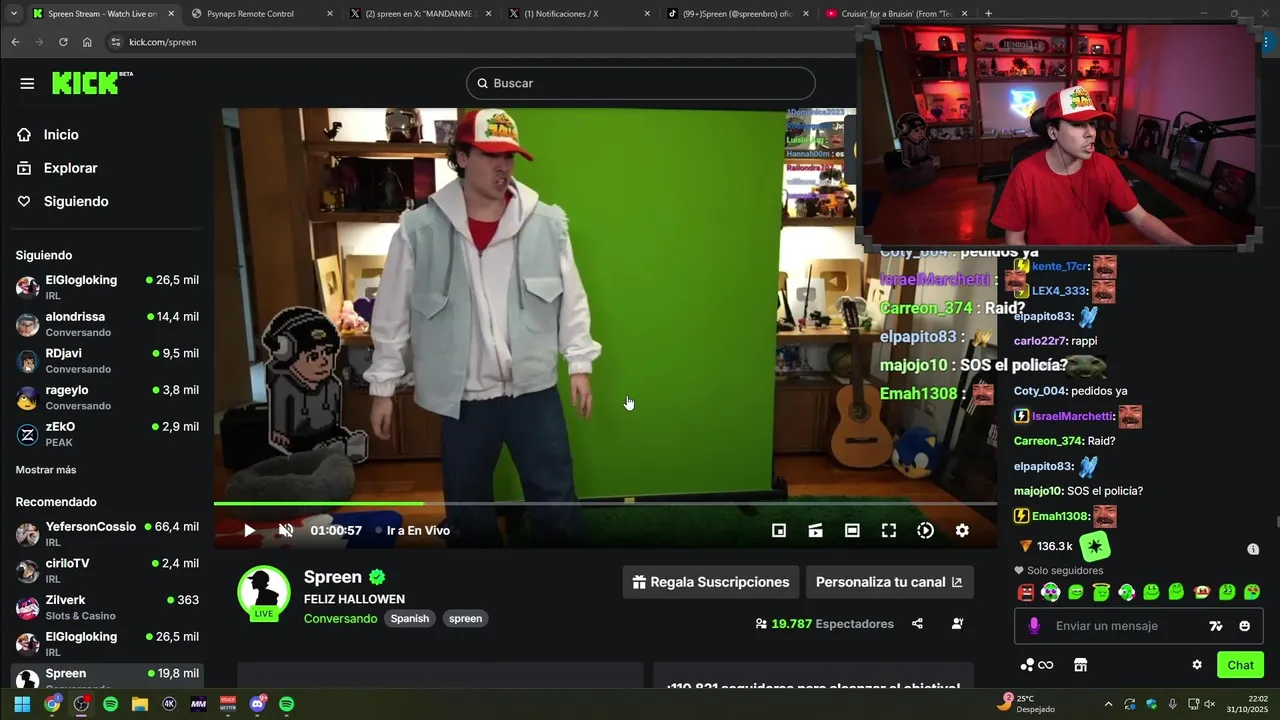Click the 7TV icon in chat input
Screen dimensions: 1280x720
[1216, 626]
